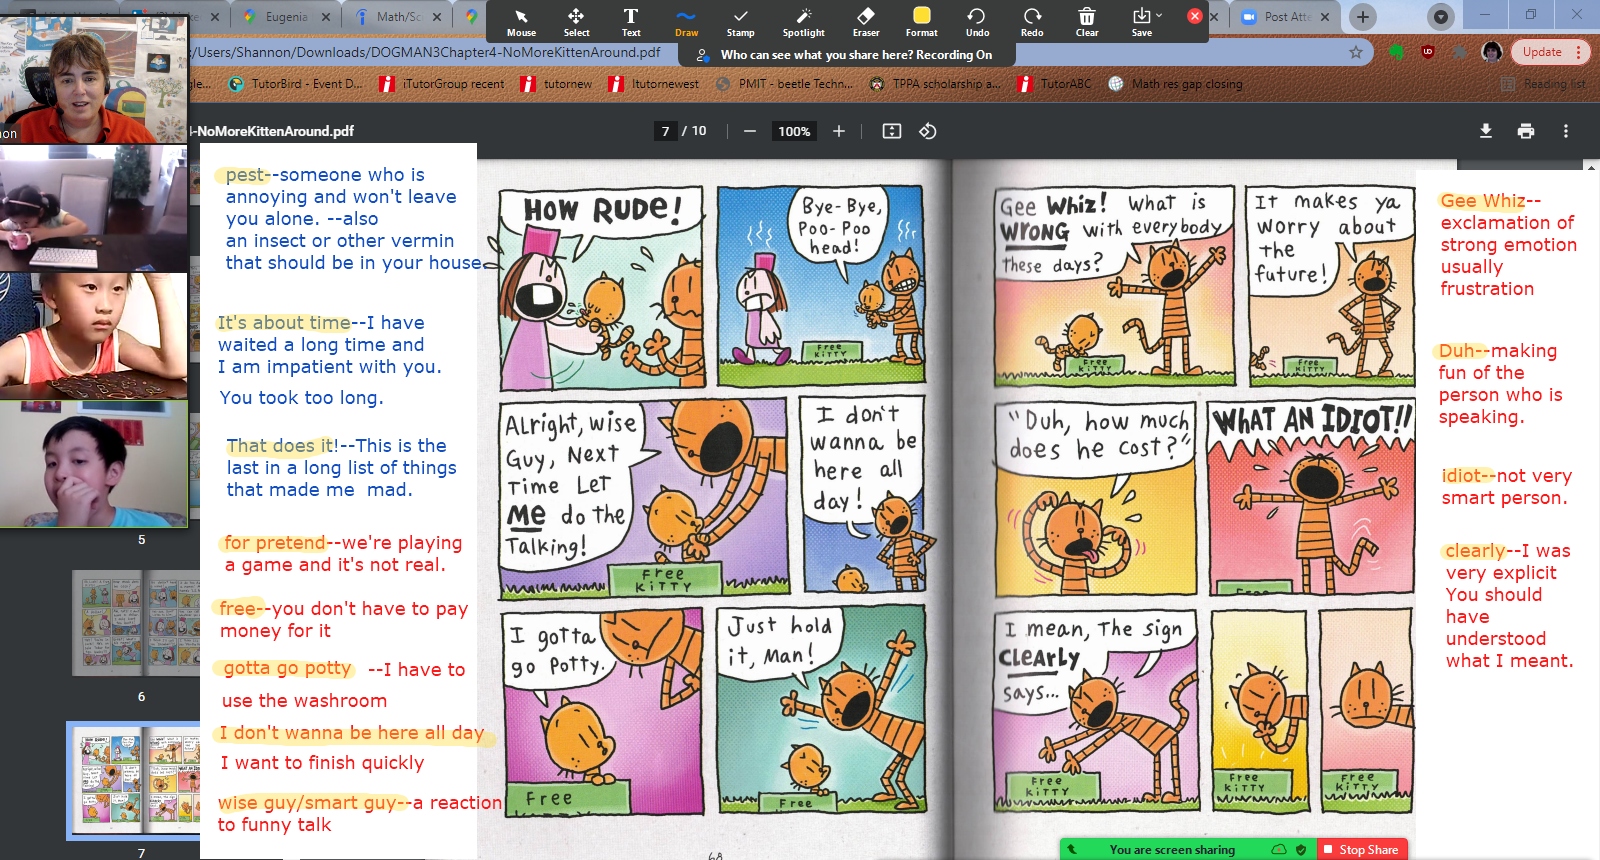Screen dimensions: 1600x860
Task: Undo the last annotation
Action: point(977,22)
